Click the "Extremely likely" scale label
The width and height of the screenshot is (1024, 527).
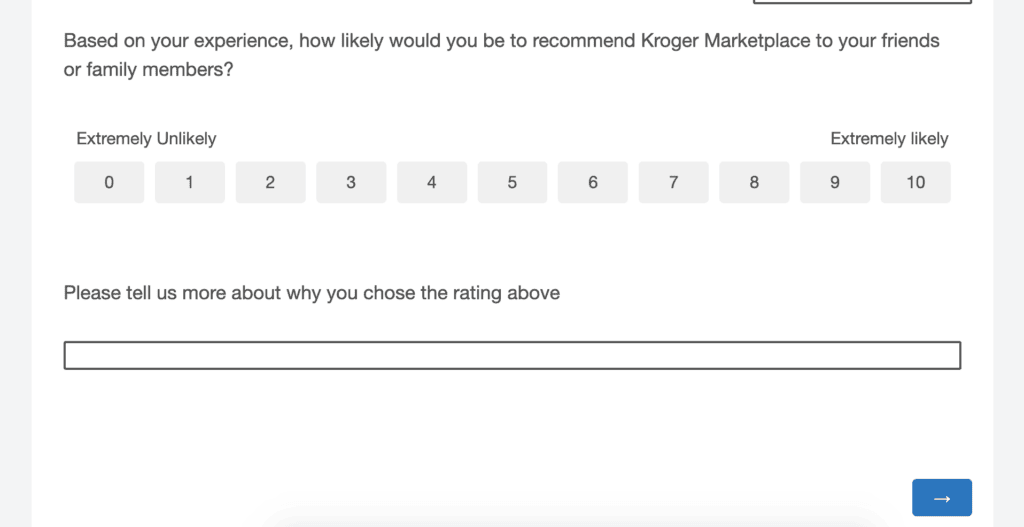click(x=889, y=139)
